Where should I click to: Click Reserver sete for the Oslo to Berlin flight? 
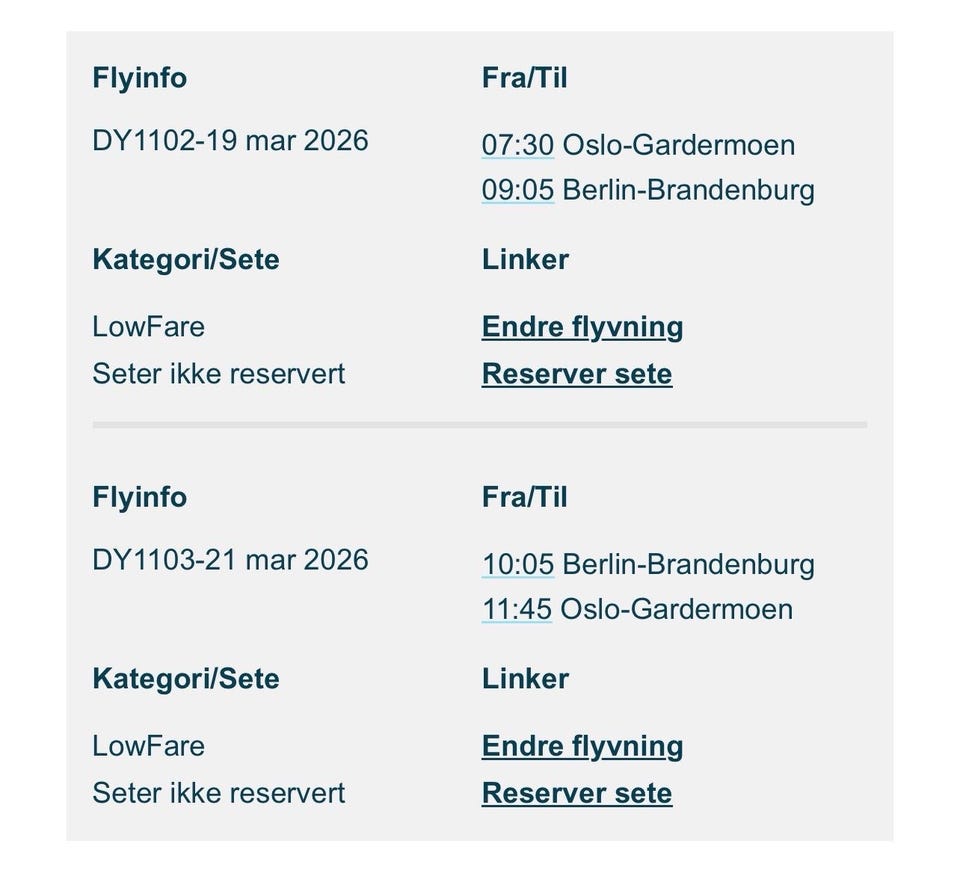577,374
